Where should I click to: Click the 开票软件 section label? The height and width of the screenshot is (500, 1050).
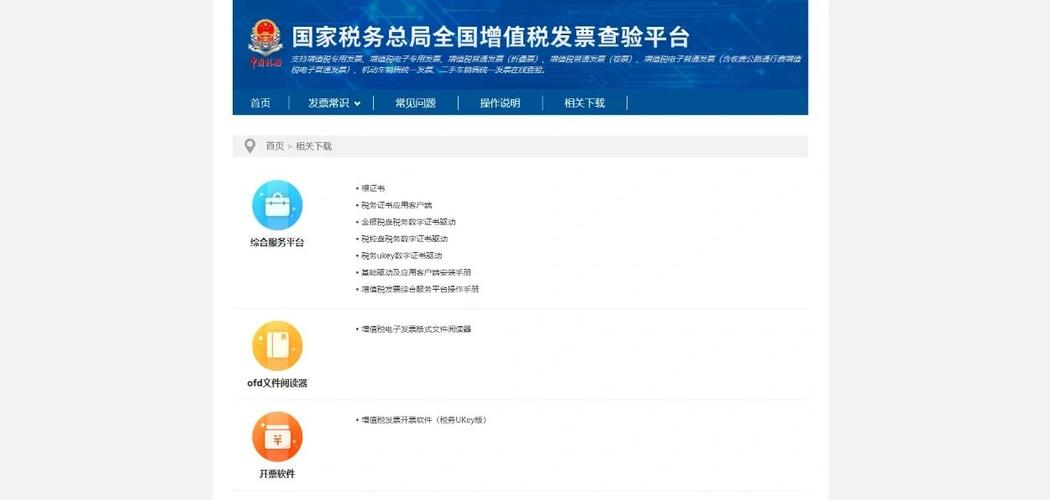277,474
